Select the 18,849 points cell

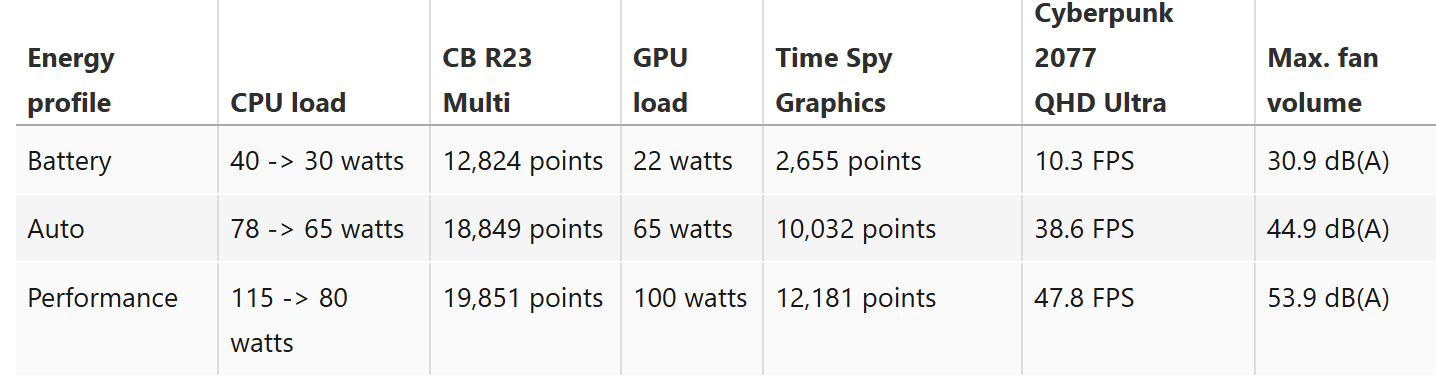(x=523, y=229)
